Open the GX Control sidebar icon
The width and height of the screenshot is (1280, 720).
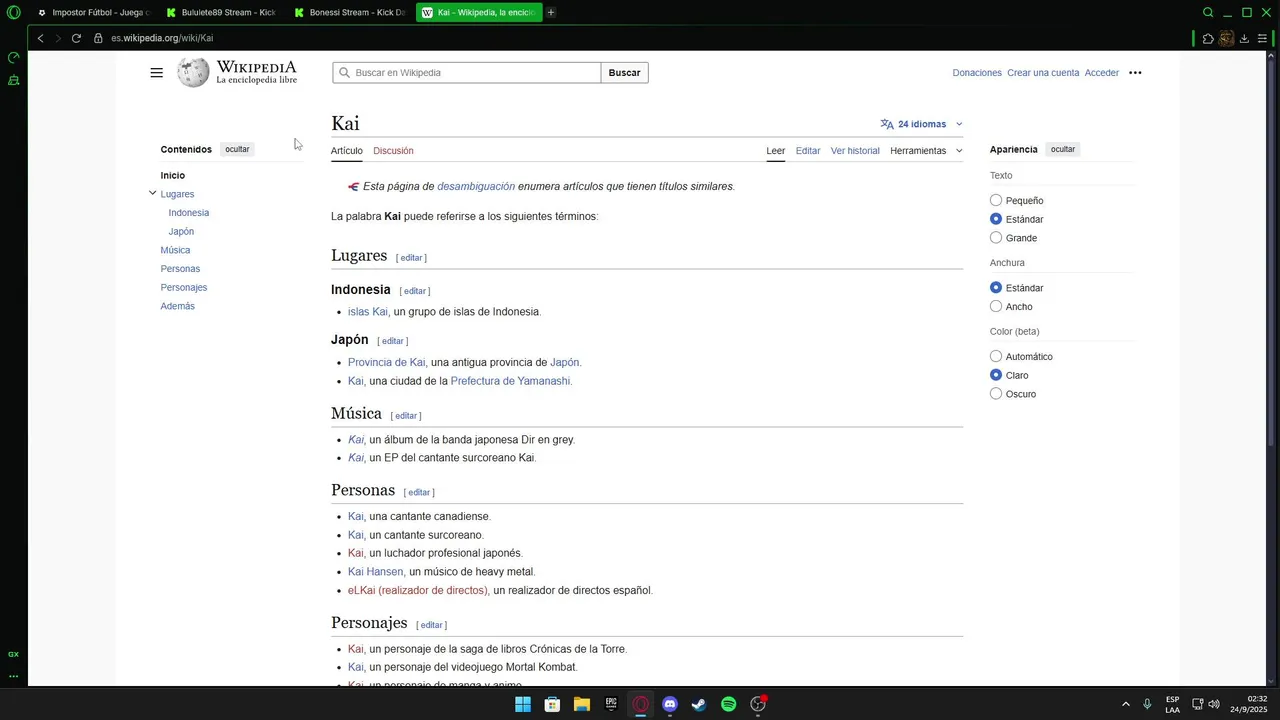[x=13, y=58]
